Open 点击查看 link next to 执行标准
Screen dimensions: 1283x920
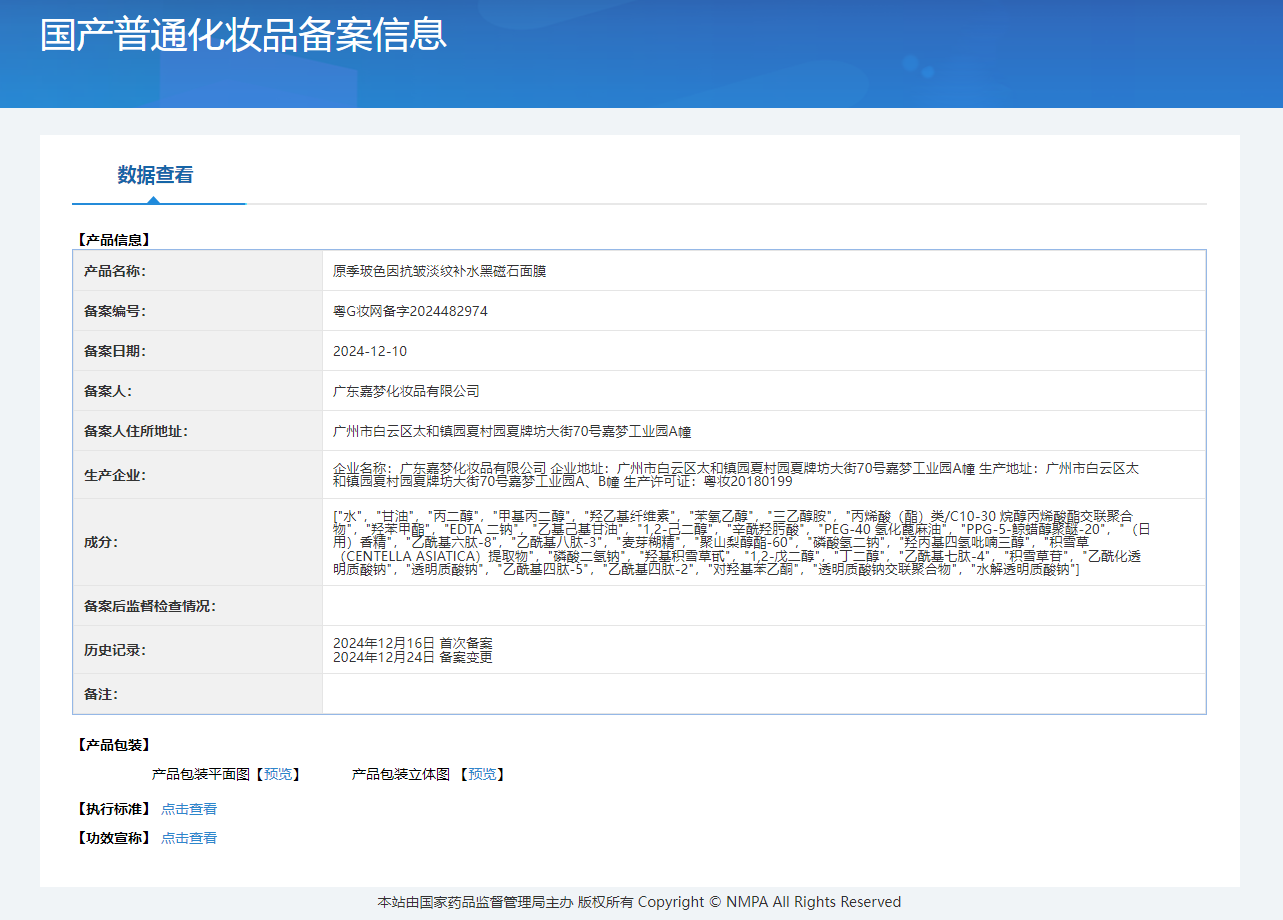[x=189, y=809]
